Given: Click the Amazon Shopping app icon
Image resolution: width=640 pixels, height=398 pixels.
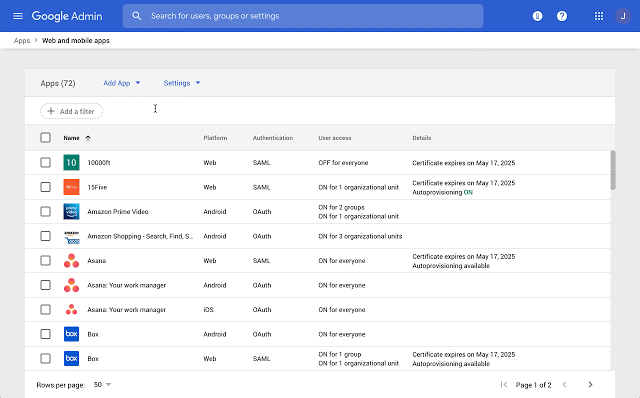Looking at the screenshot, I should [71, 236].
